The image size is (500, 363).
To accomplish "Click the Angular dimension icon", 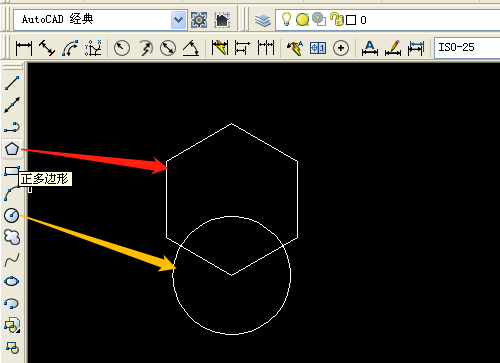I will [x=191, y=48].
